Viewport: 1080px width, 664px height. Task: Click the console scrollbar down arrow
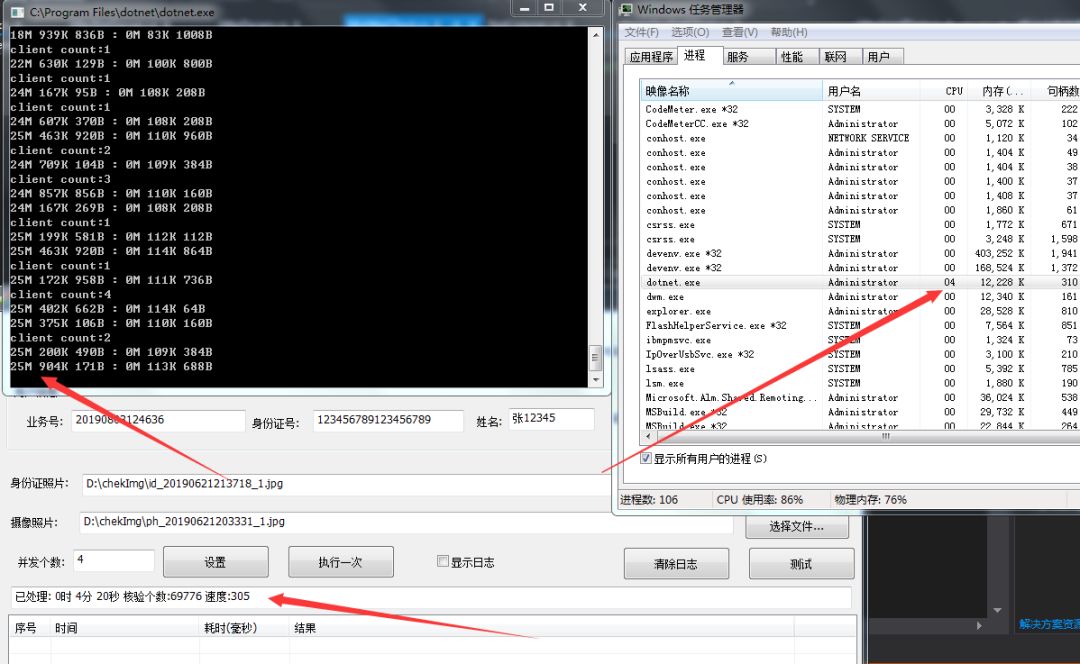[596, 379]
